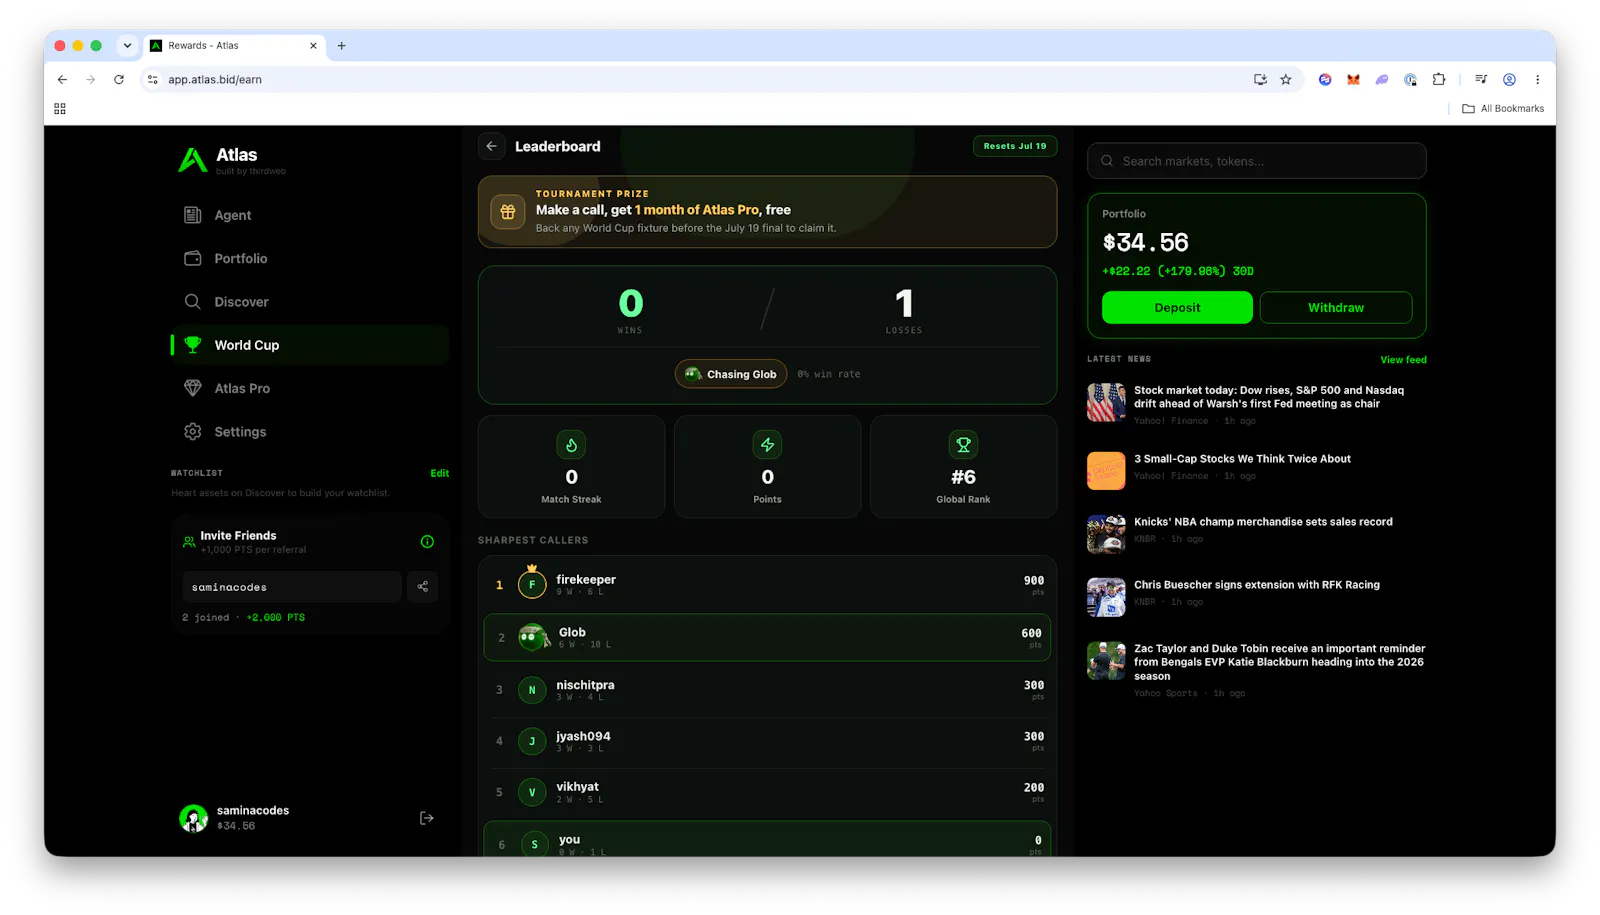Click the Chasing Glob badge

[731, 374]
